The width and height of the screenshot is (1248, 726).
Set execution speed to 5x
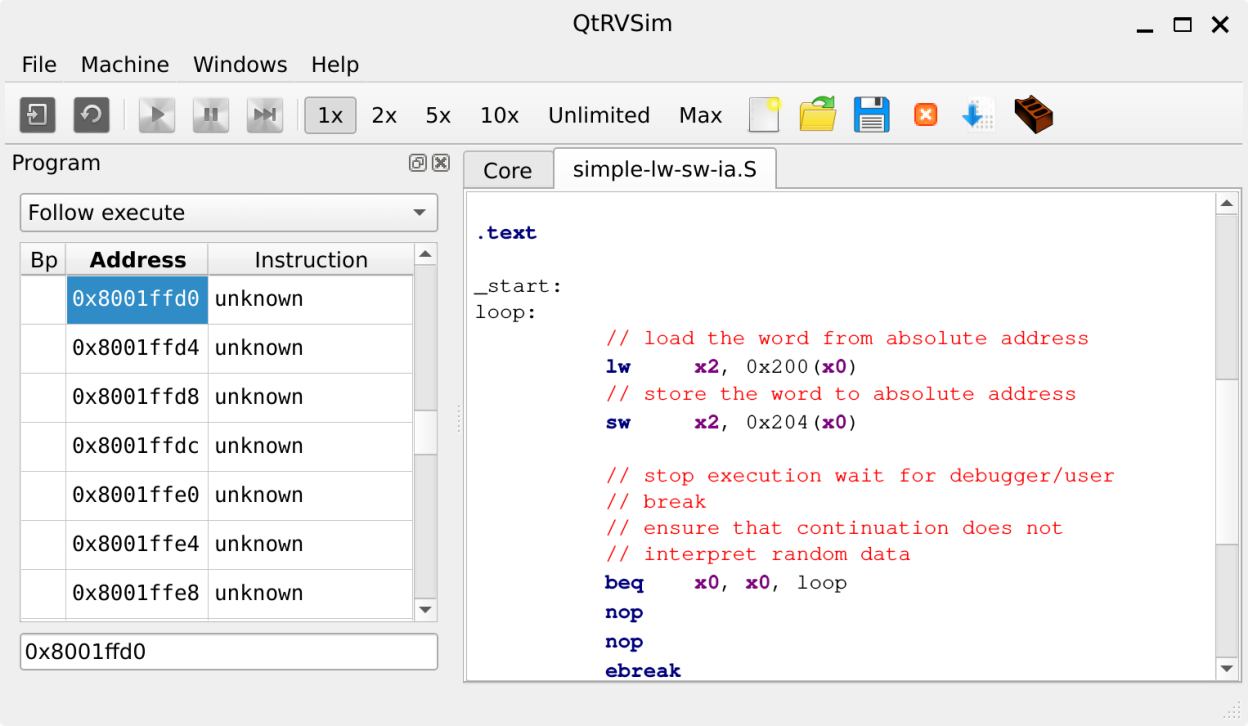point(438,115)
